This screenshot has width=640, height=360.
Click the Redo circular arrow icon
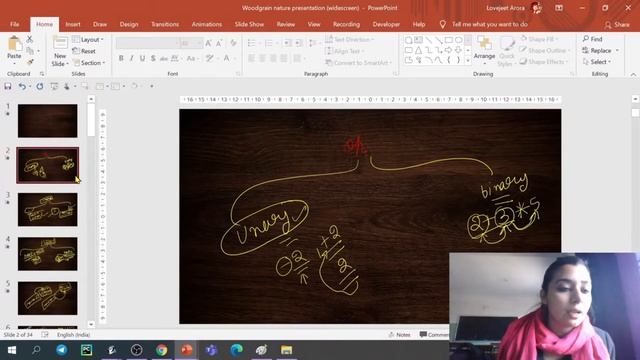click(x=40, y=86)
